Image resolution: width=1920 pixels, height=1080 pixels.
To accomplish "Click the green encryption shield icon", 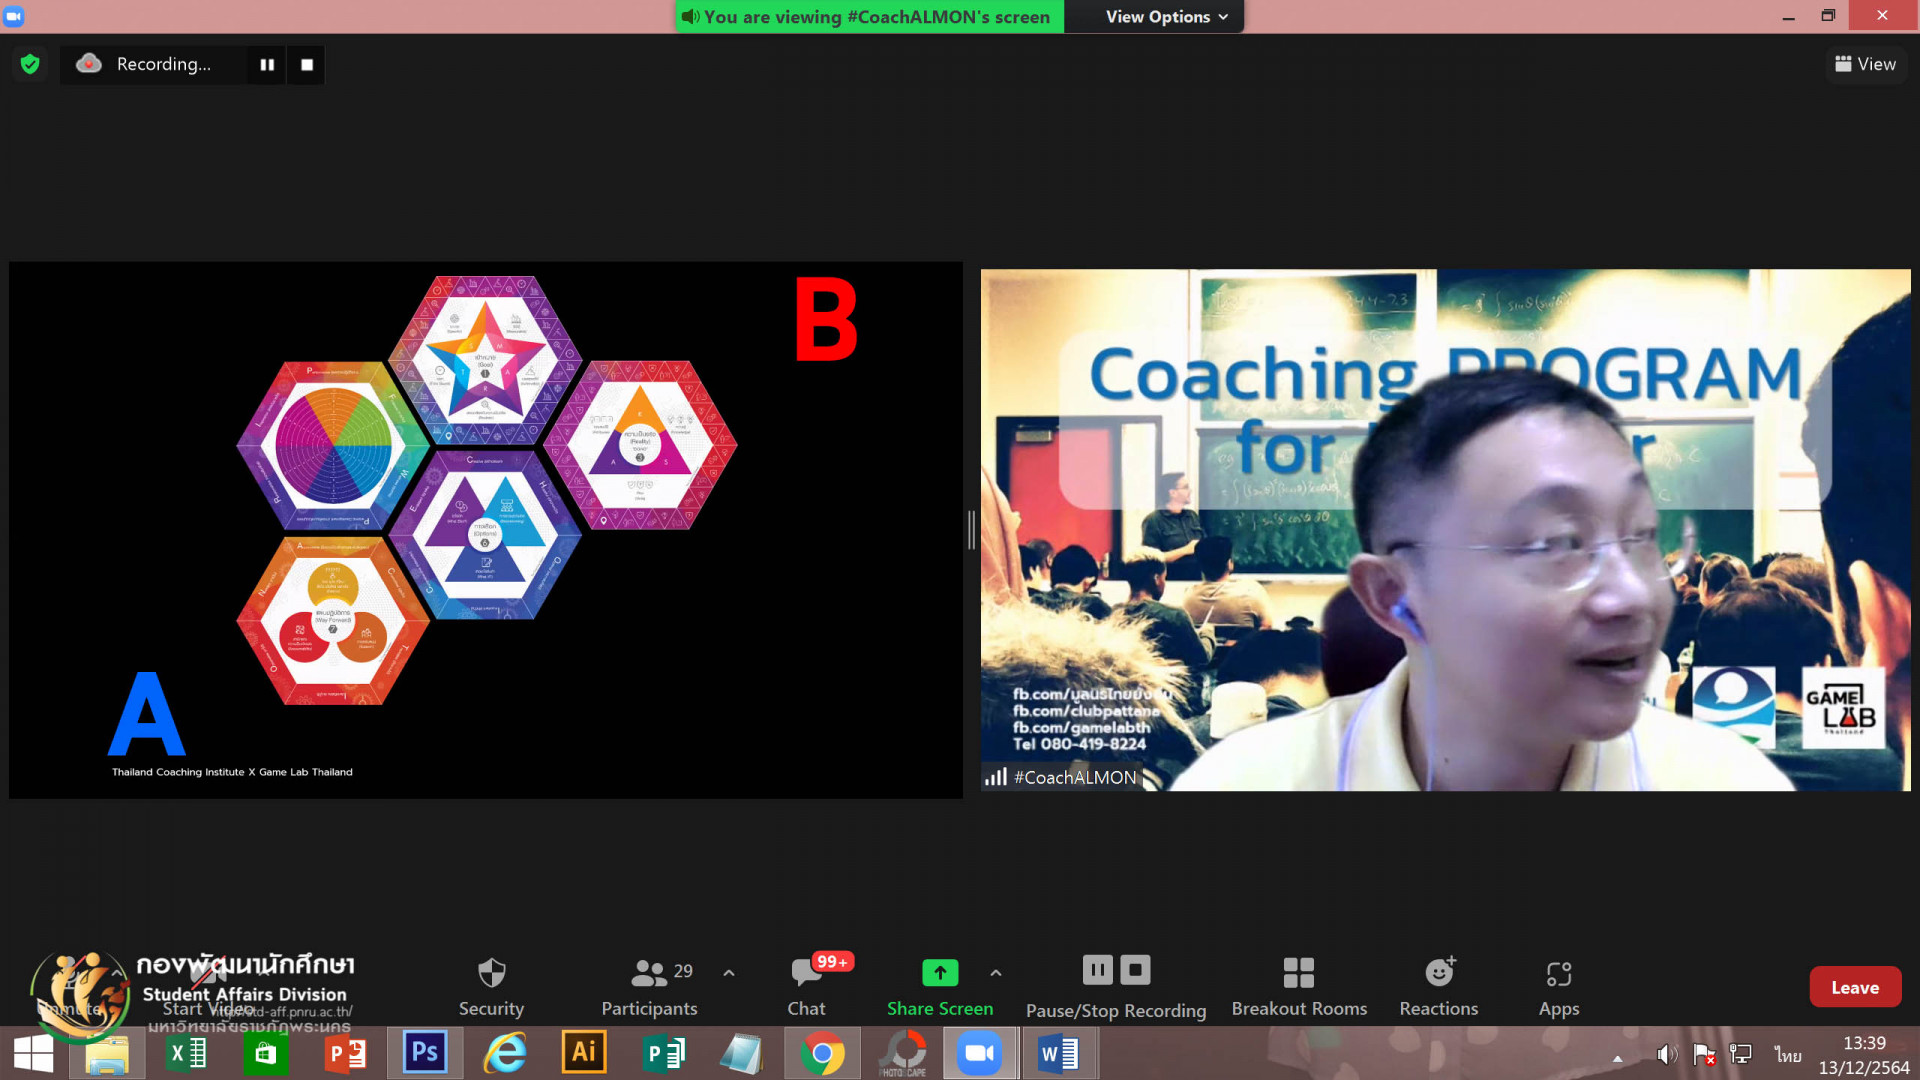I will (30, 64).
